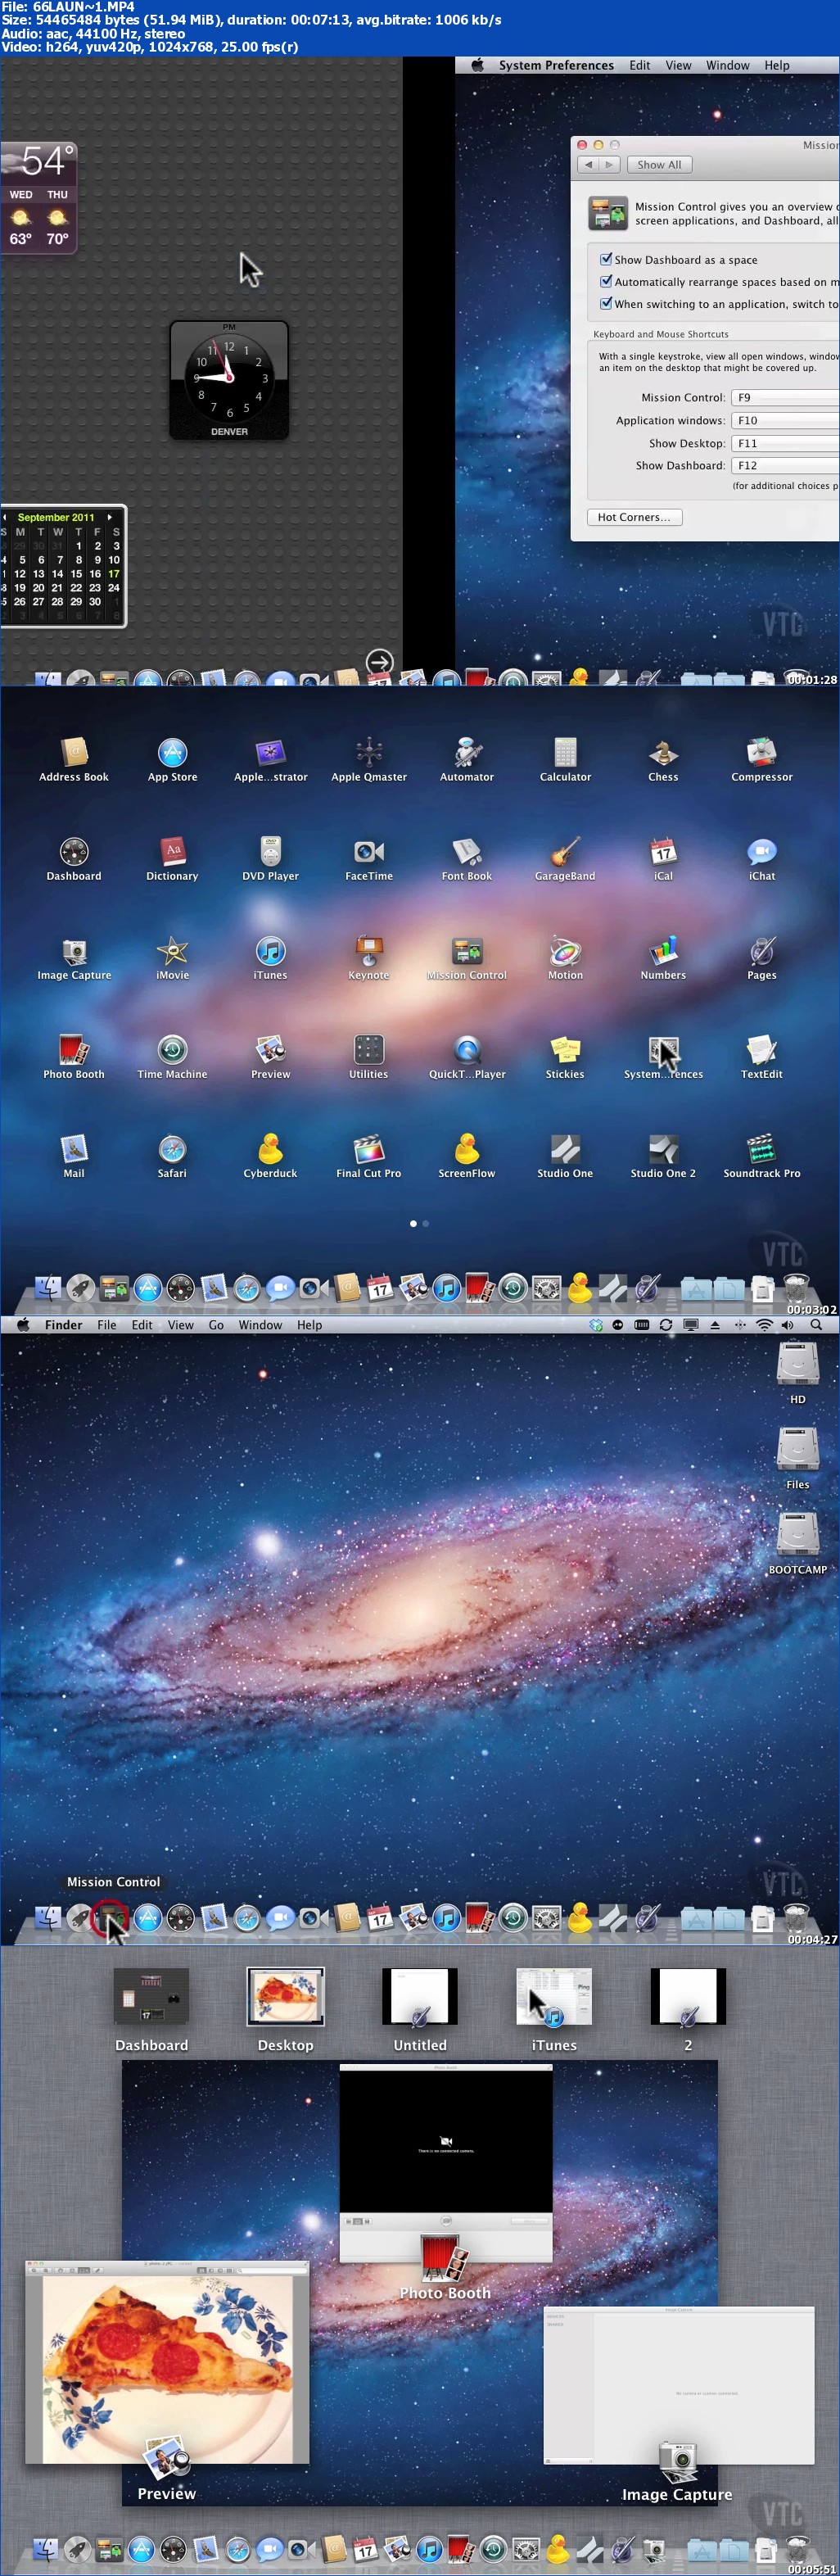Select the Files drive icon on desktop
840x2576 pixels.
click(x=797, y=1457)
